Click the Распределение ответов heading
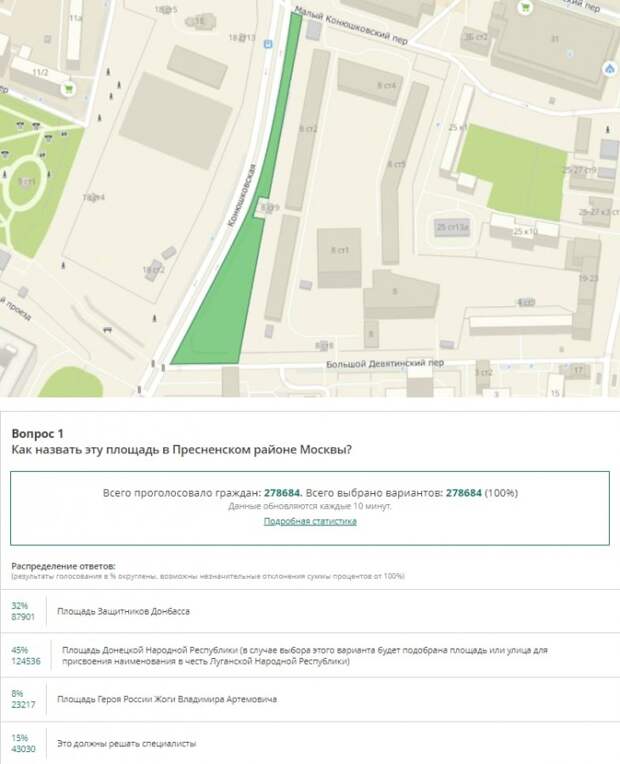Screen dimensions: 620x764 (63, 566)
